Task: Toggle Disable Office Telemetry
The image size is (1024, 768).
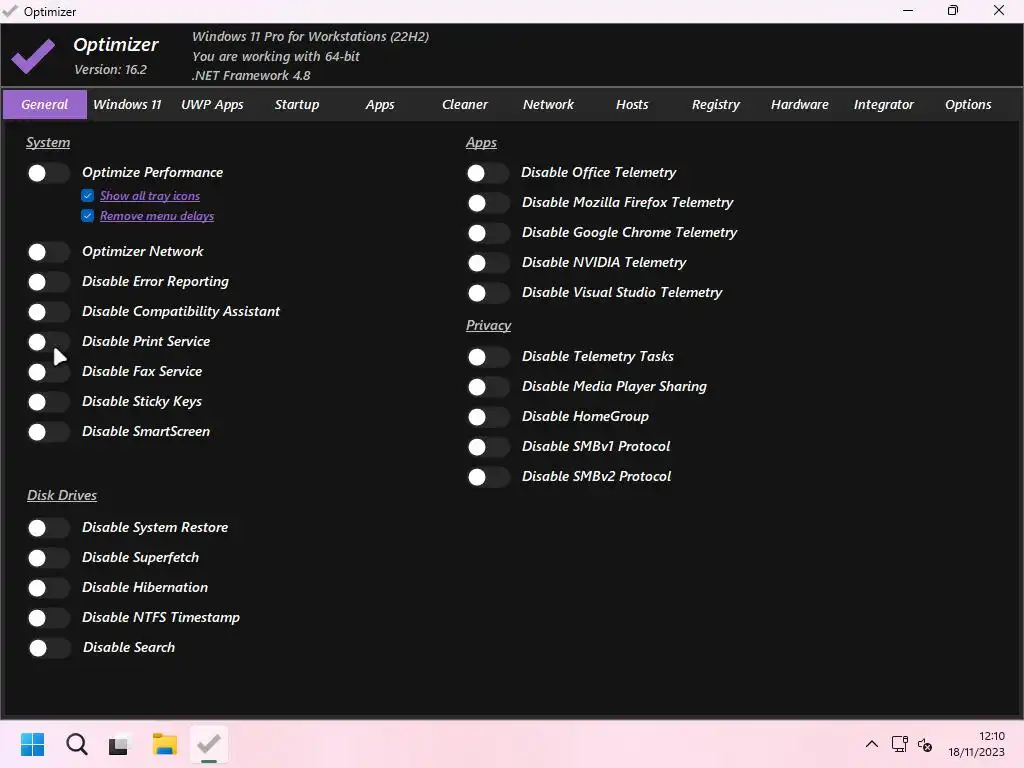Action: click(x=488, y=173)
